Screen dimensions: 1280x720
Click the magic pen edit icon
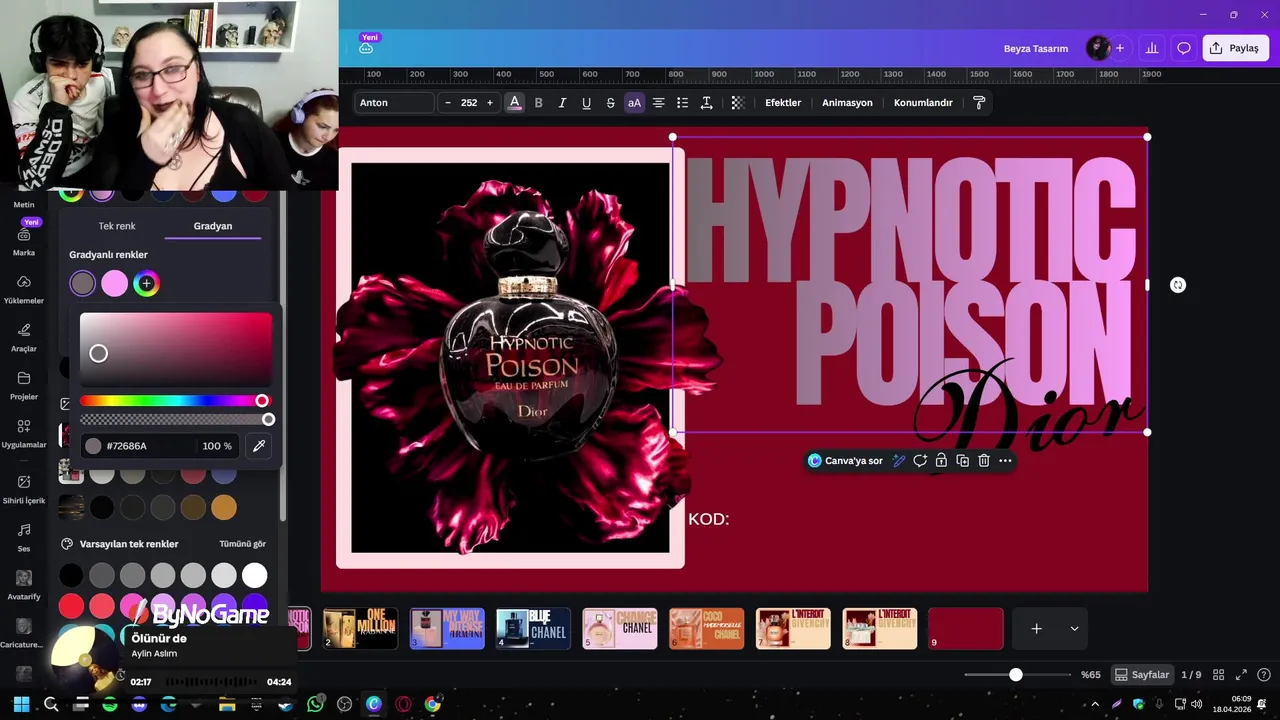899,461
